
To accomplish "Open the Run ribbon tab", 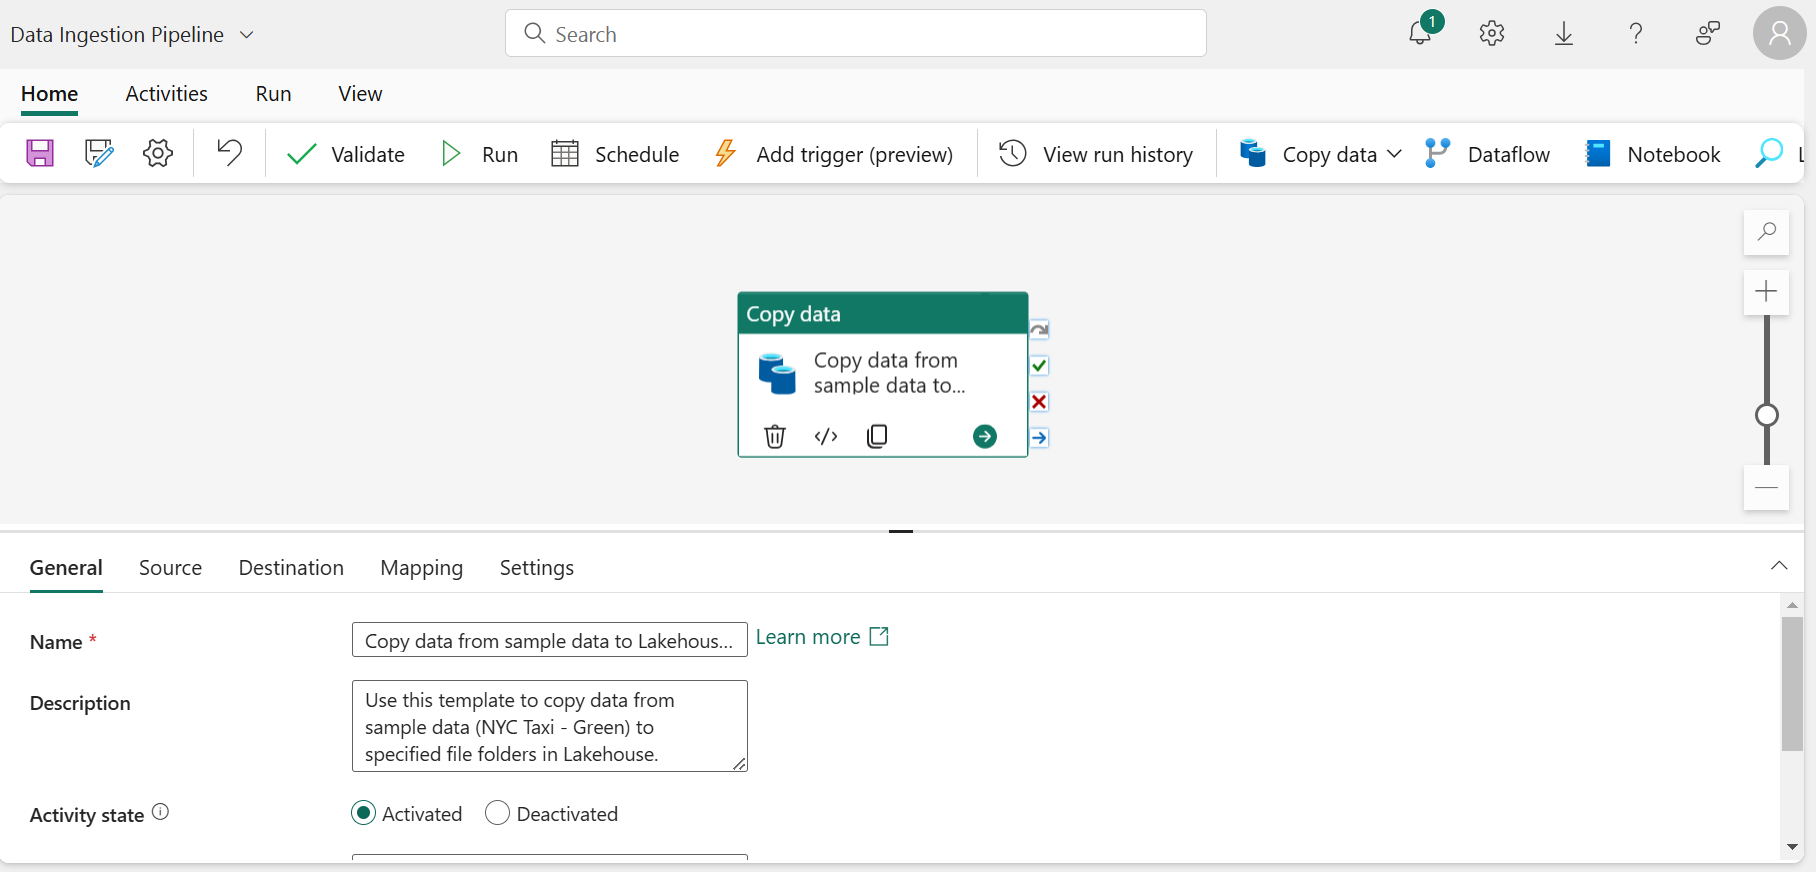I will pyautogui.click(x=273, y=94).
